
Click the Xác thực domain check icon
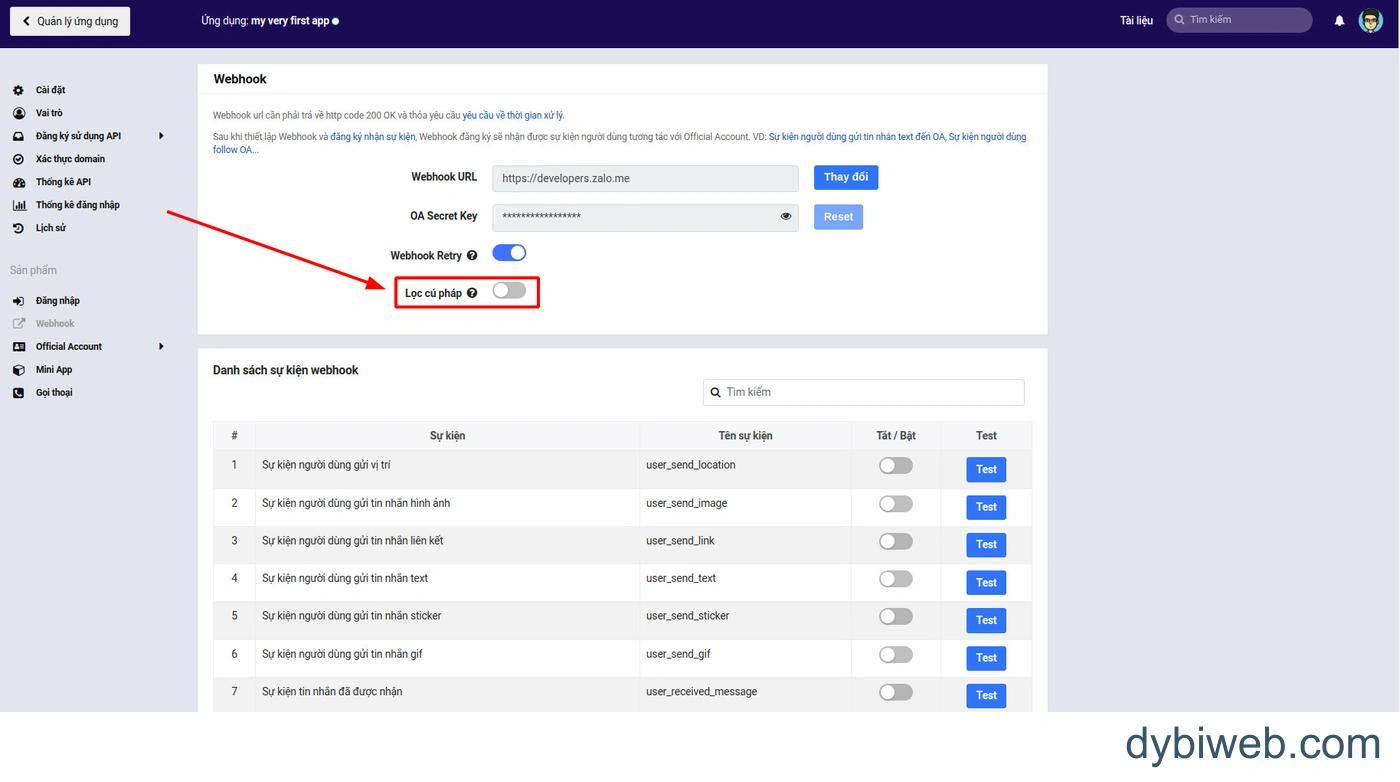point(18,159)
